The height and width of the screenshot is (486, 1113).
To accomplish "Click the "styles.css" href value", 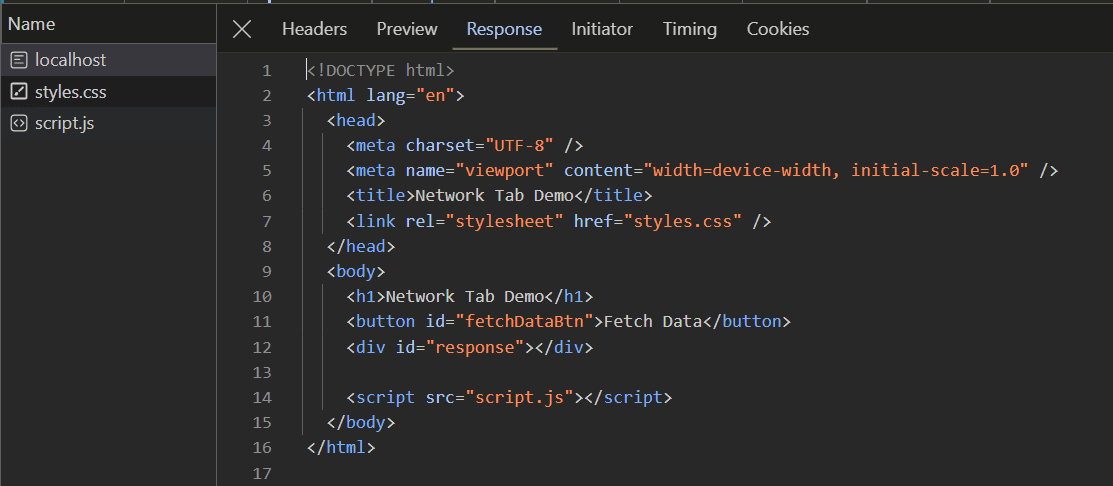I will click(x=682, y=221).
